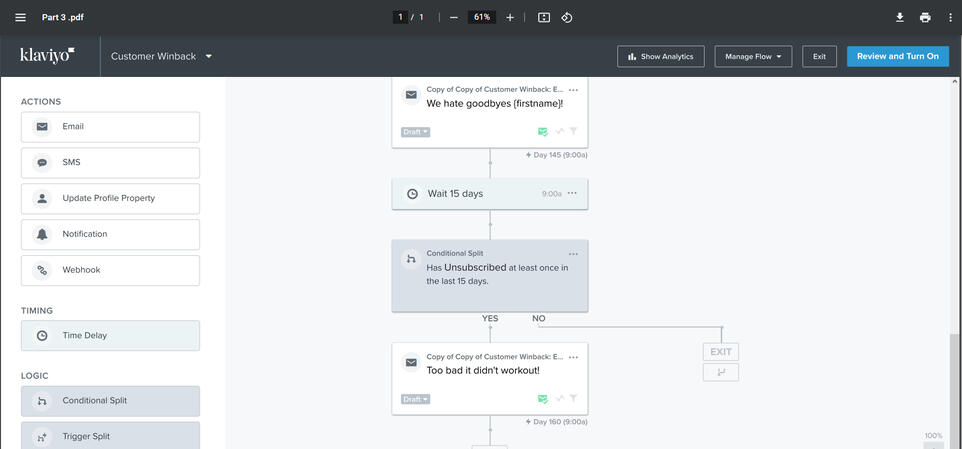The image size is (962, 449).
Task: Open Draft status dropdown on 'We hate goodbyes' email
Action: (415, 132)
